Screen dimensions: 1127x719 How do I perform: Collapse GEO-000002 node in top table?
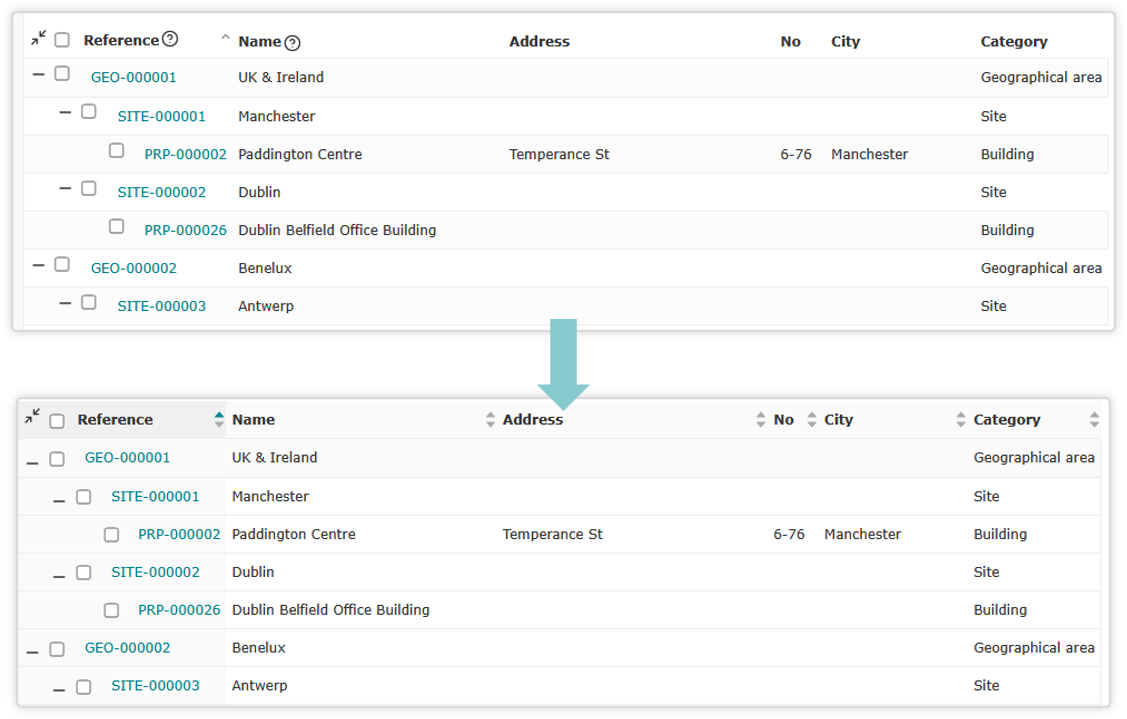pos(39,265)
